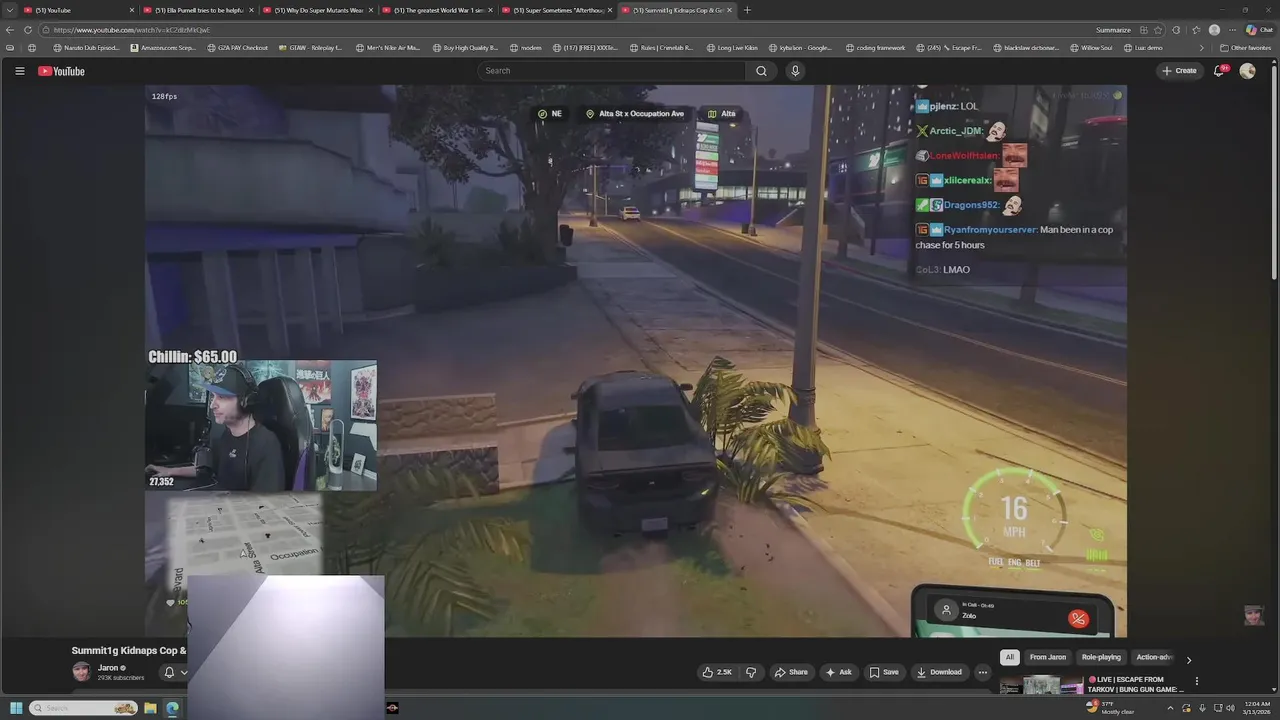The height and width of the screenshot is (720, 1280).
Task: Go to YouTube home via logo
Action: coord(61,71)
